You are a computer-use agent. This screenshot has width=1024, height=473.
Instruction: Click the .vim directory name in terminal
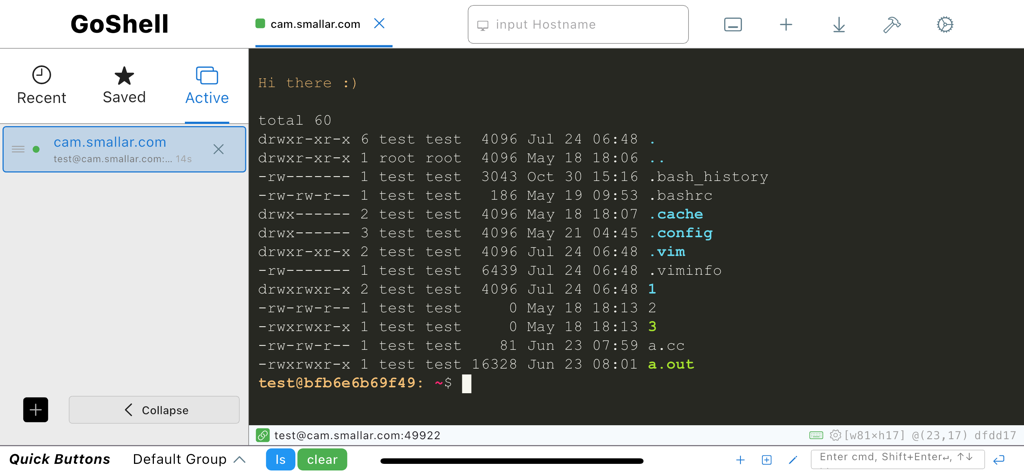[x=667, y=252]
